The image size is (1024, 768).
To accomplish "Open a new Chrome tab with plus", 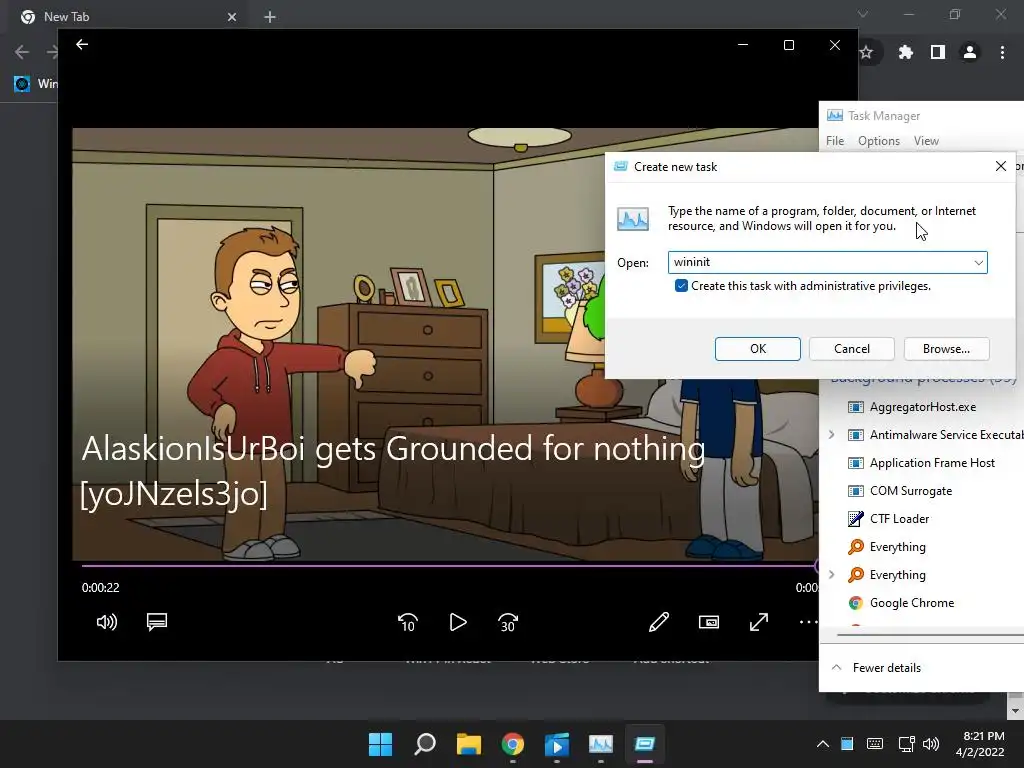I will coord(270,17).
